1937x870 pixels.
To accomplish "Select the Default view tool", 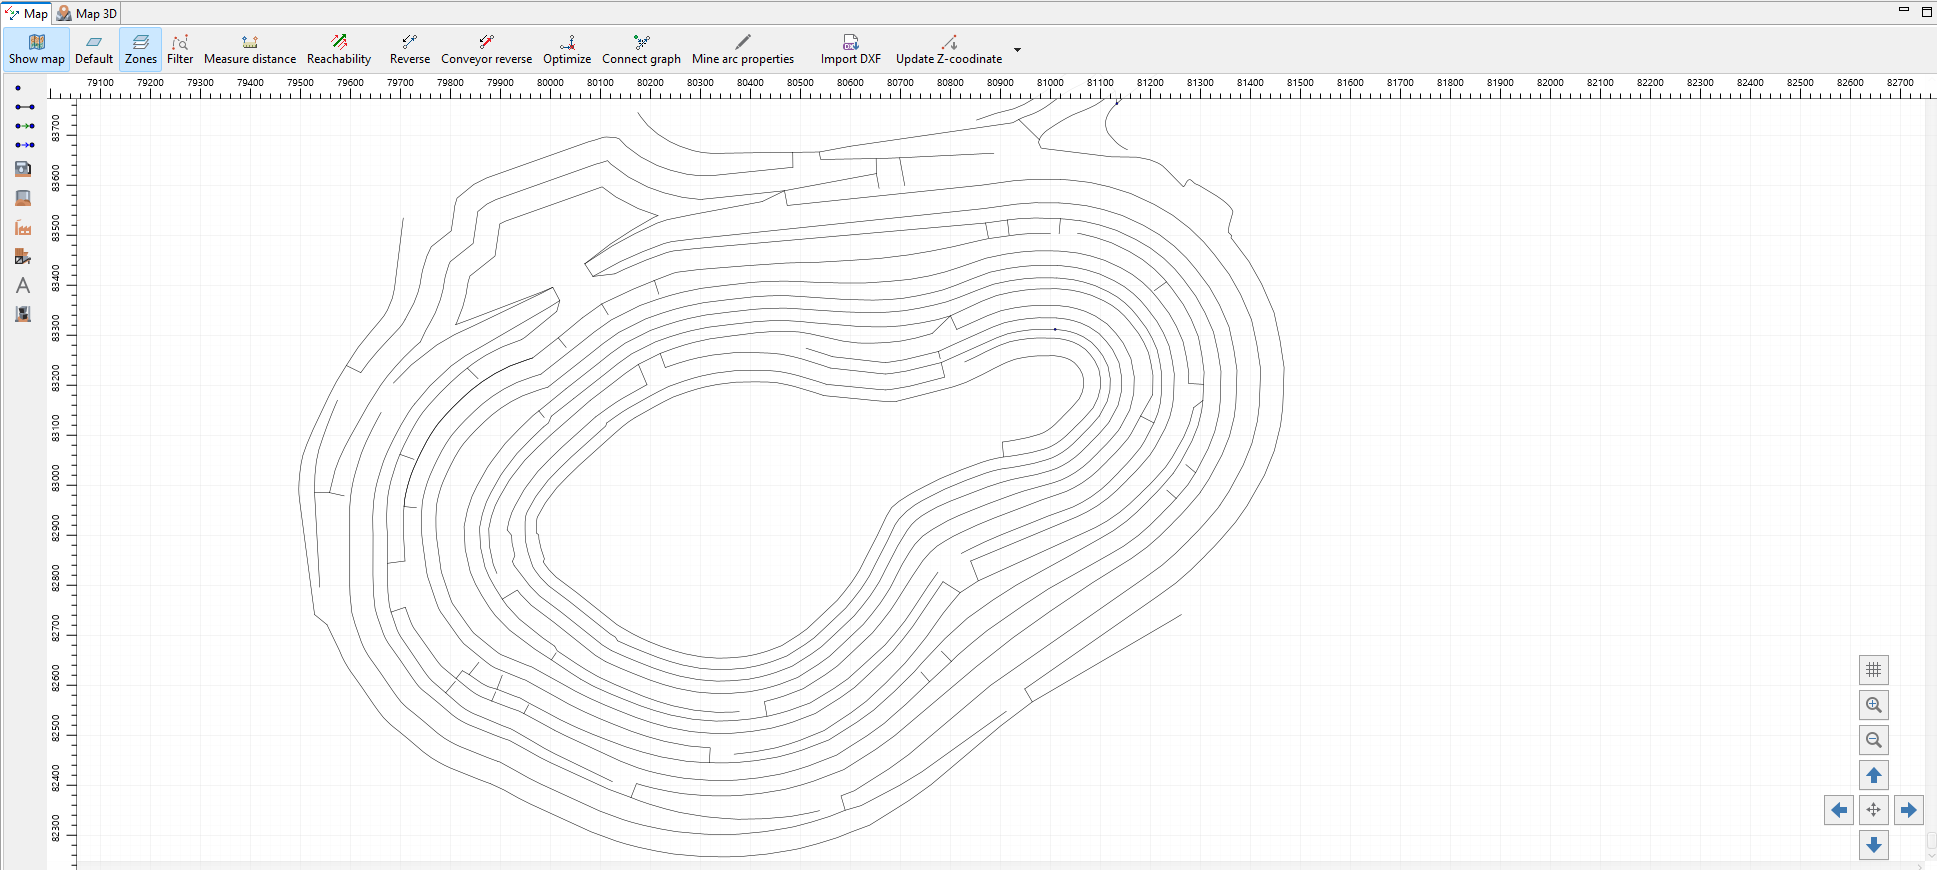I will coord(94,49).
